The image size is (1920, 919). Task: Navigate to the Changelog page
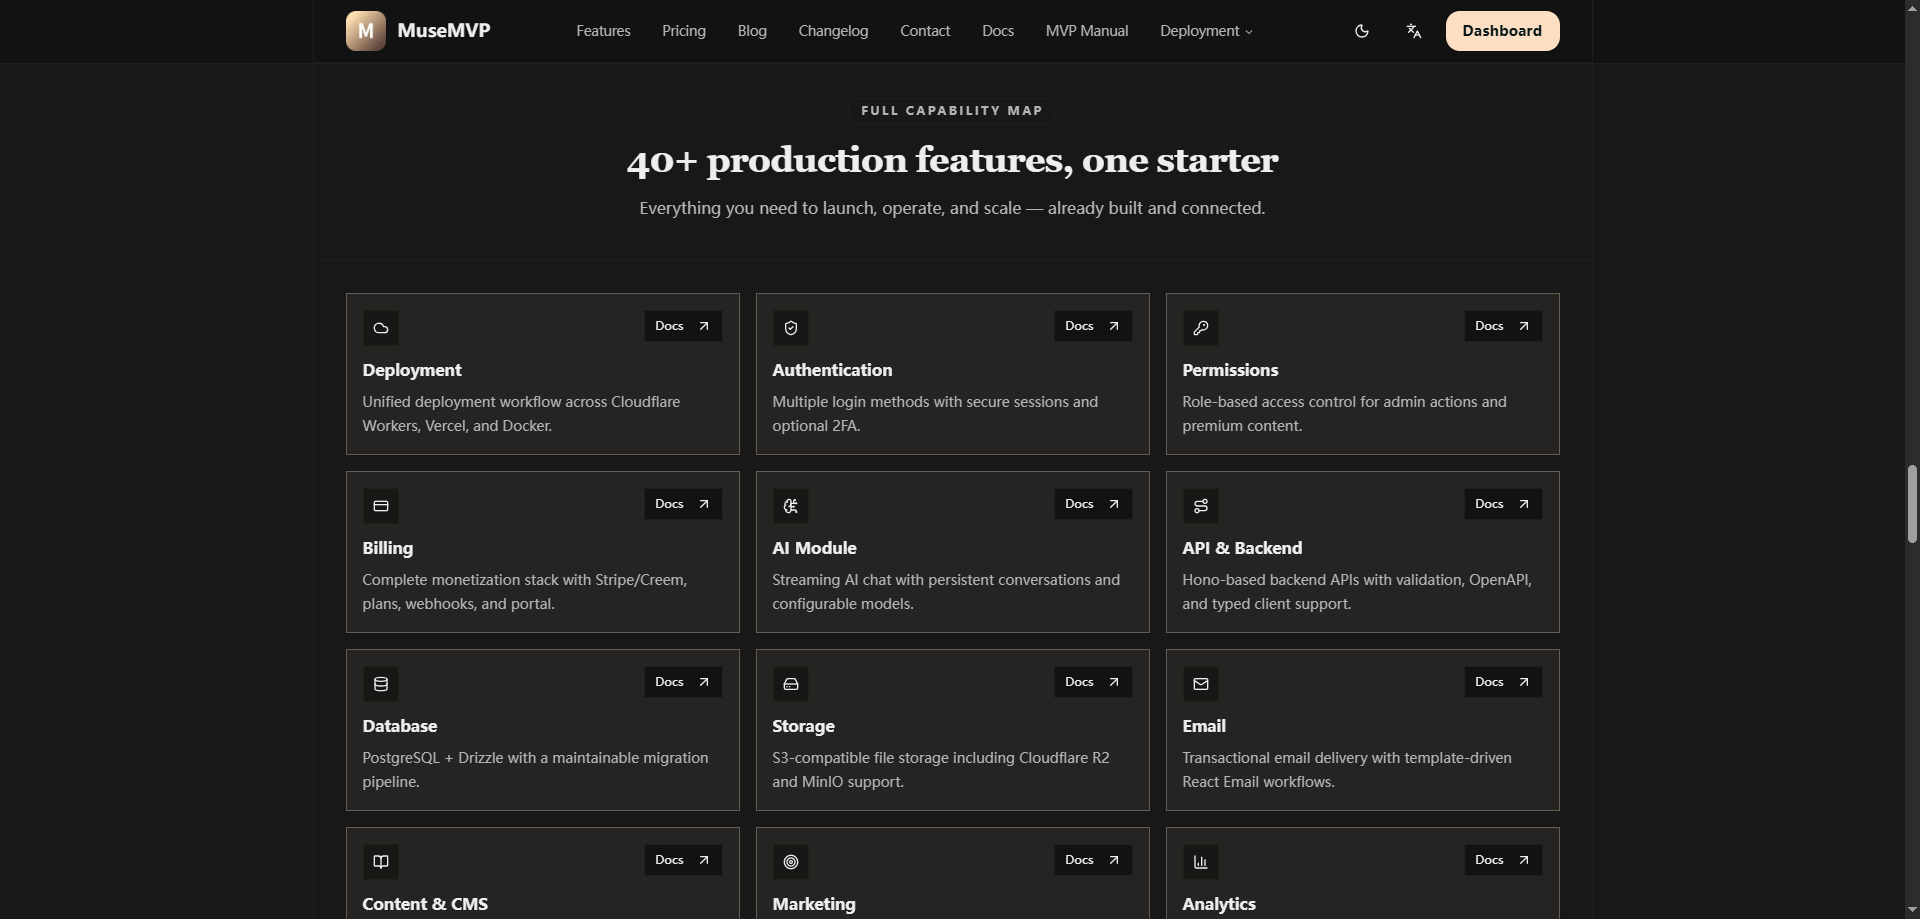[832, 30]
